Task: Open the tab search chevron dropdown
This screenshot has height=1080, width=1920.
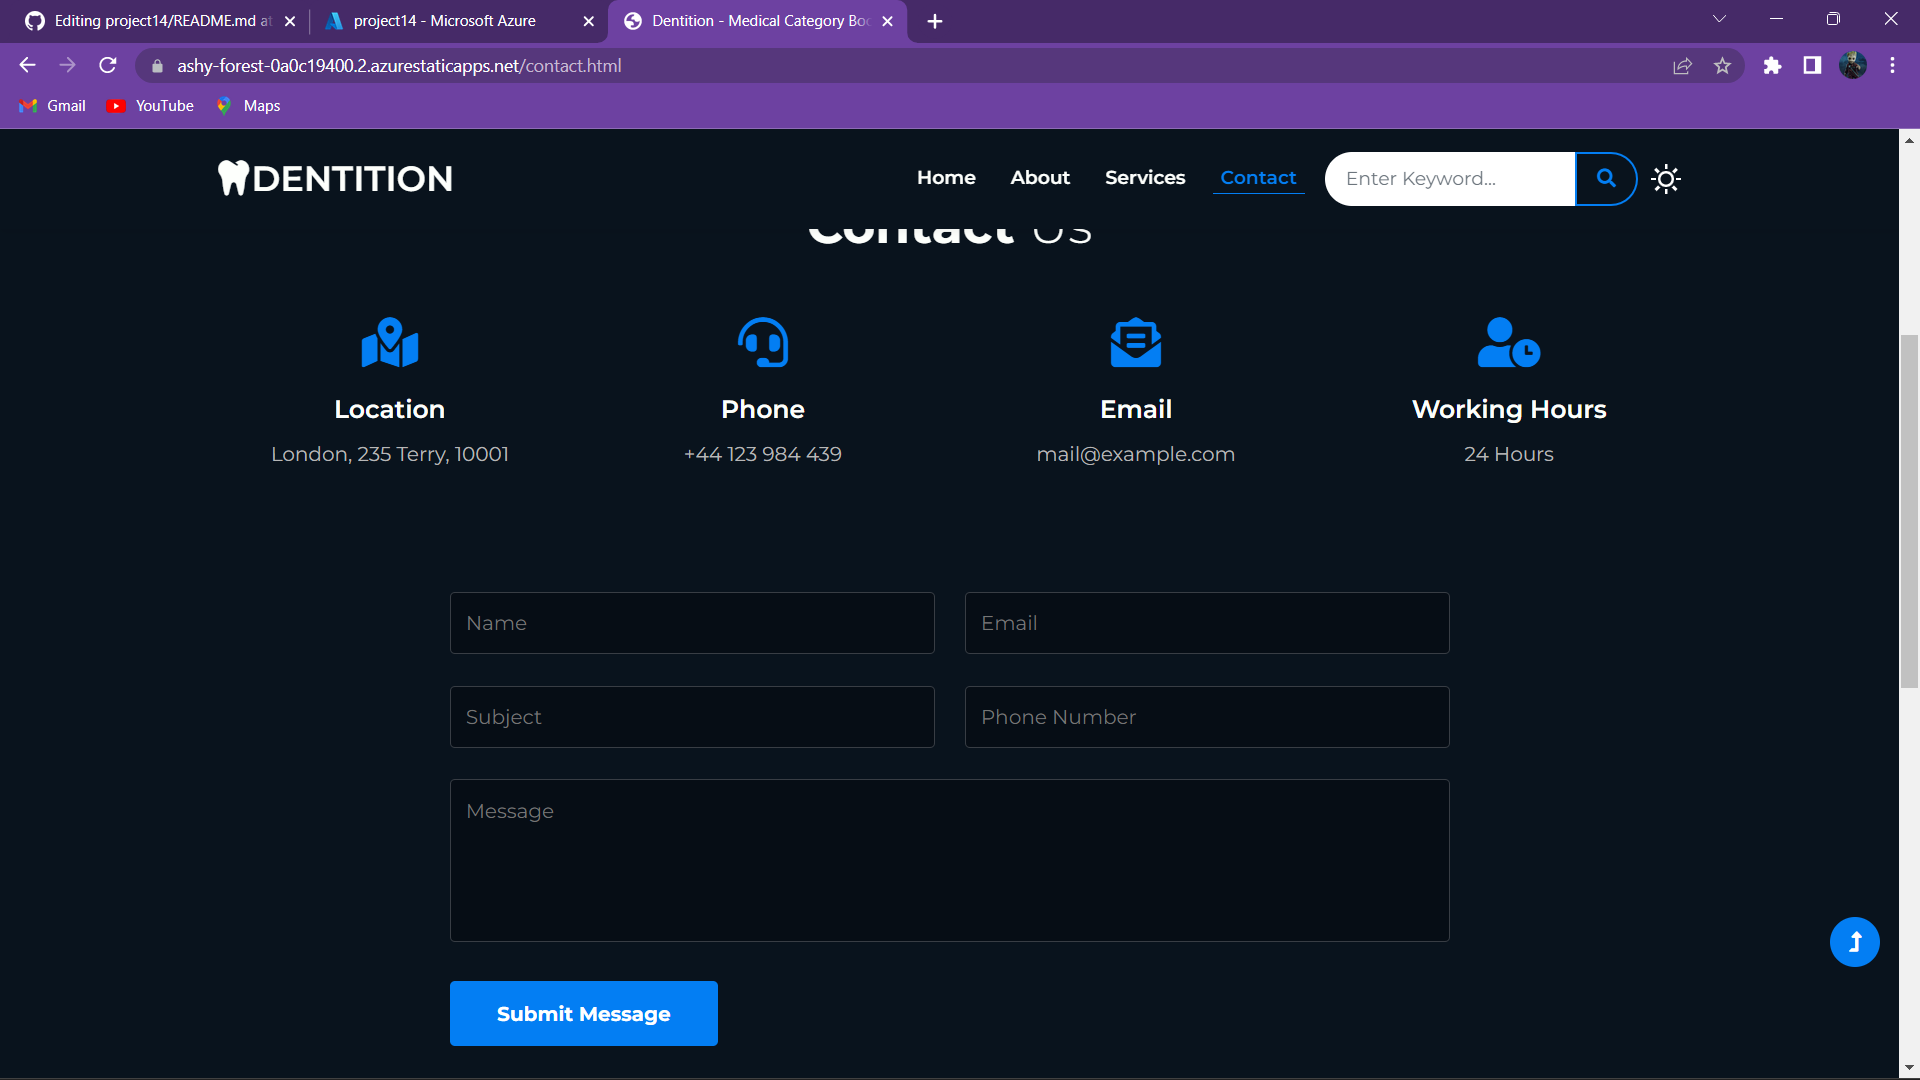Action: (1720, 18)
